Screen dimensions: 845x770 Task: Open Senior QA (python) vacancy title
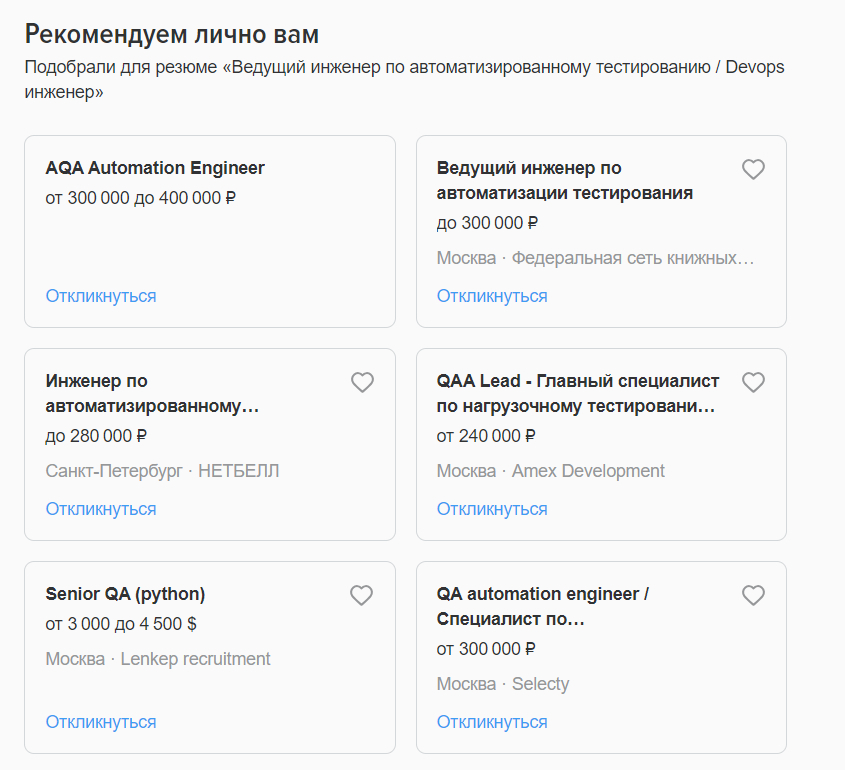[125, 594]
